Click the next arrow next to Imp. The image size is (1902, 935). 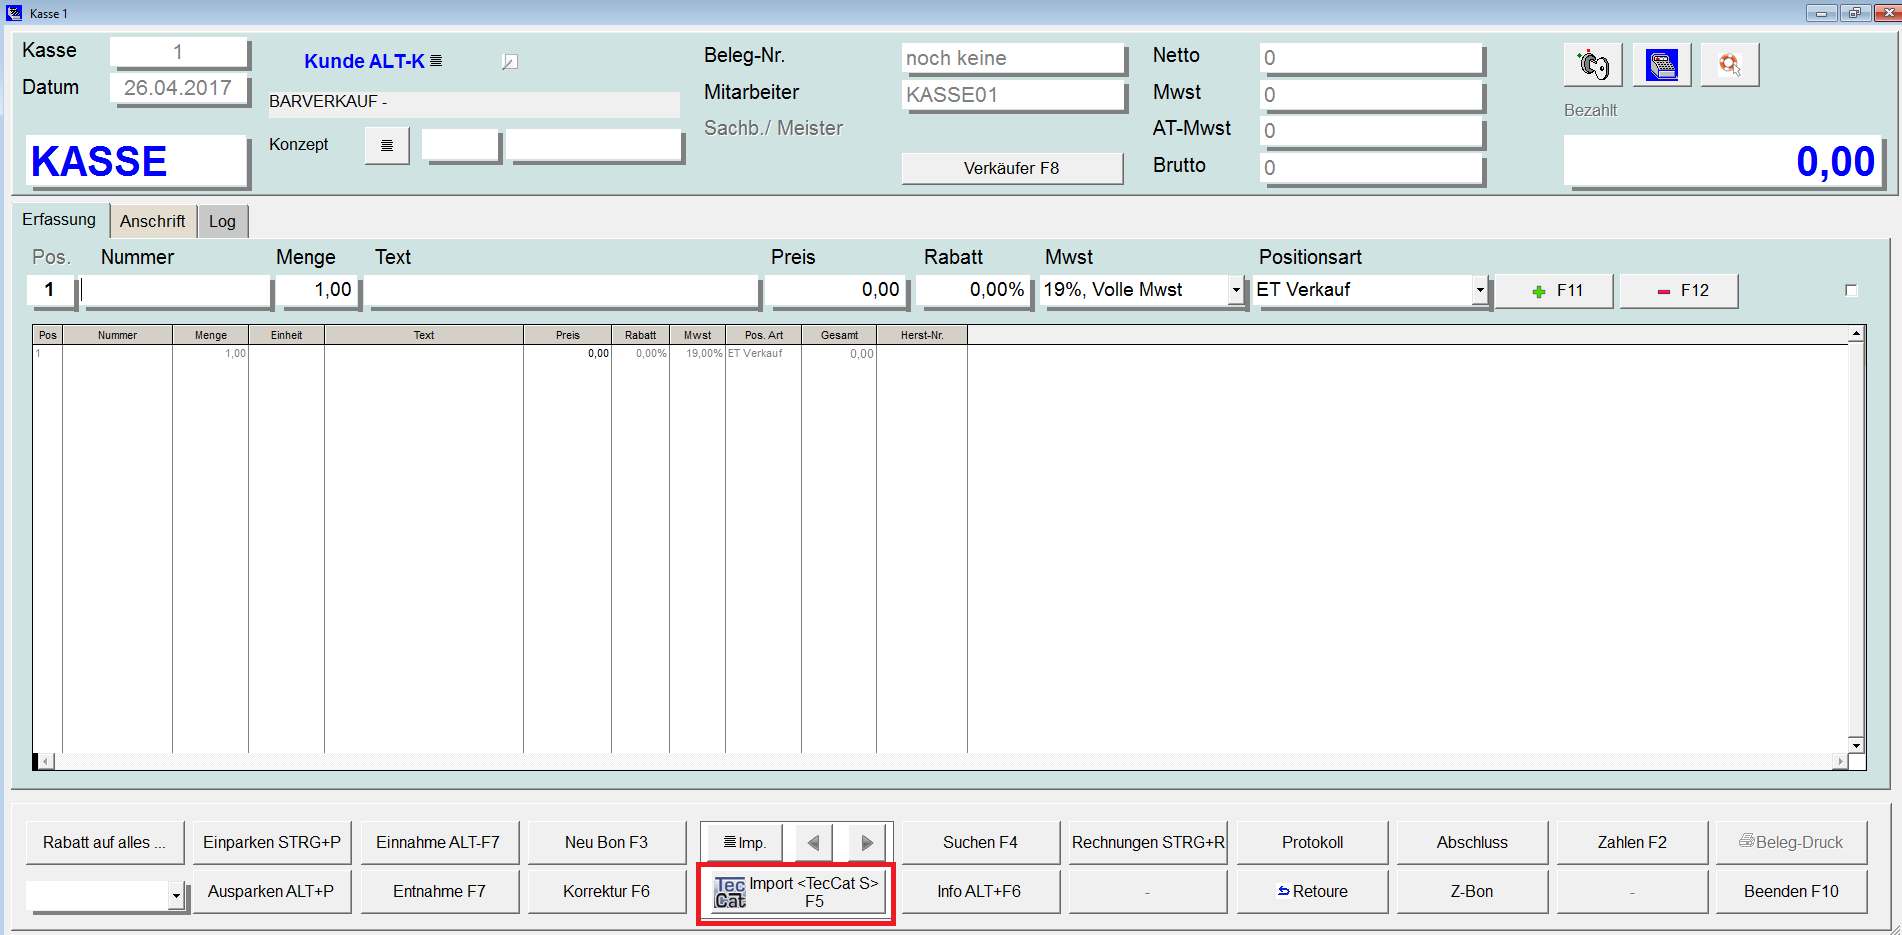coord(867,843)
